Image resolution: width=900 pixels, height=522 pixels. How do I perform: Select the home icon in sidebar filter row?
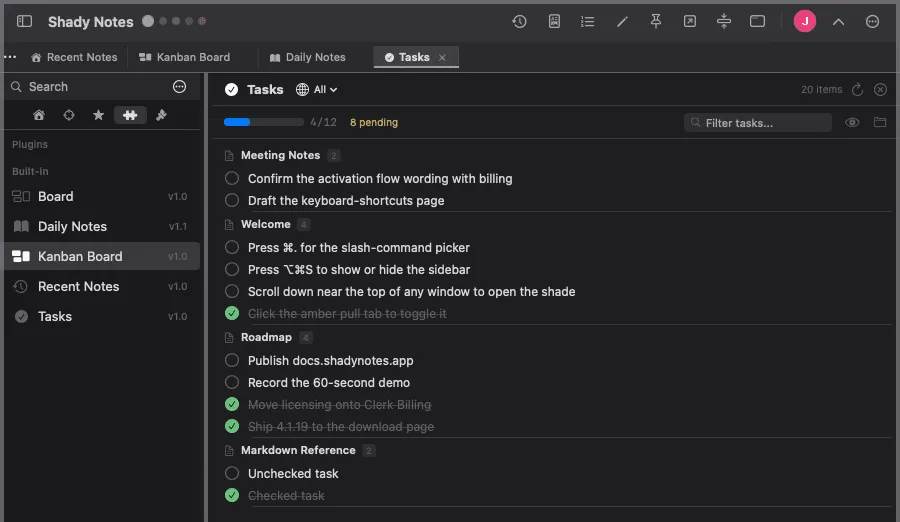point(38,115)
